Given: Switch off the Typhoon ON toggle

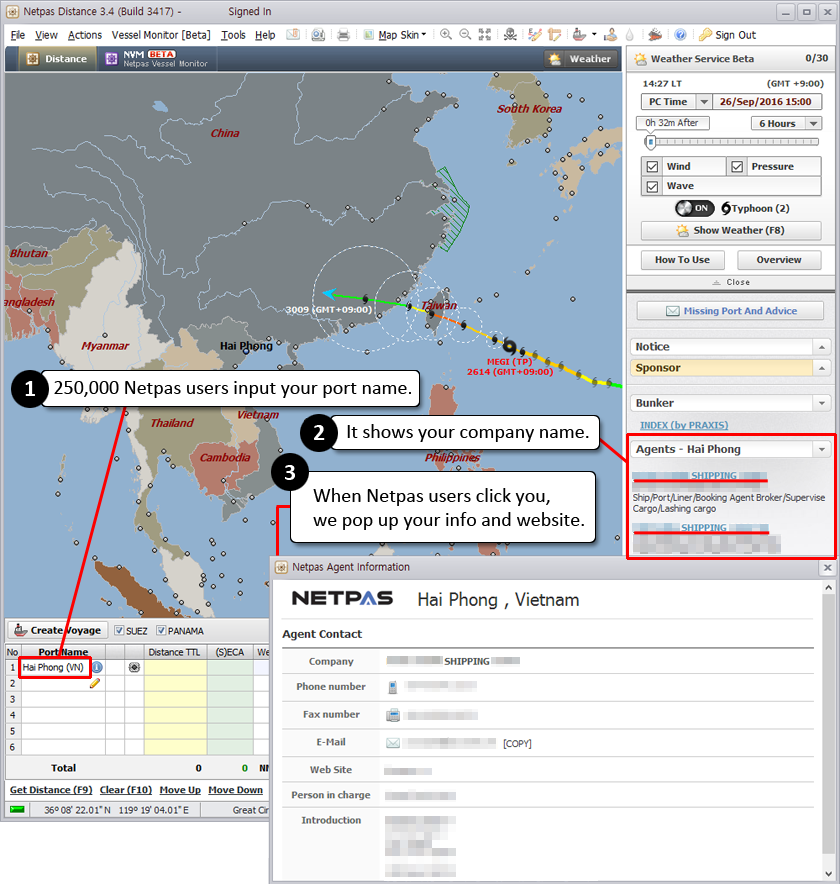Looking at the screenshot, I should [x=695, y=209].
